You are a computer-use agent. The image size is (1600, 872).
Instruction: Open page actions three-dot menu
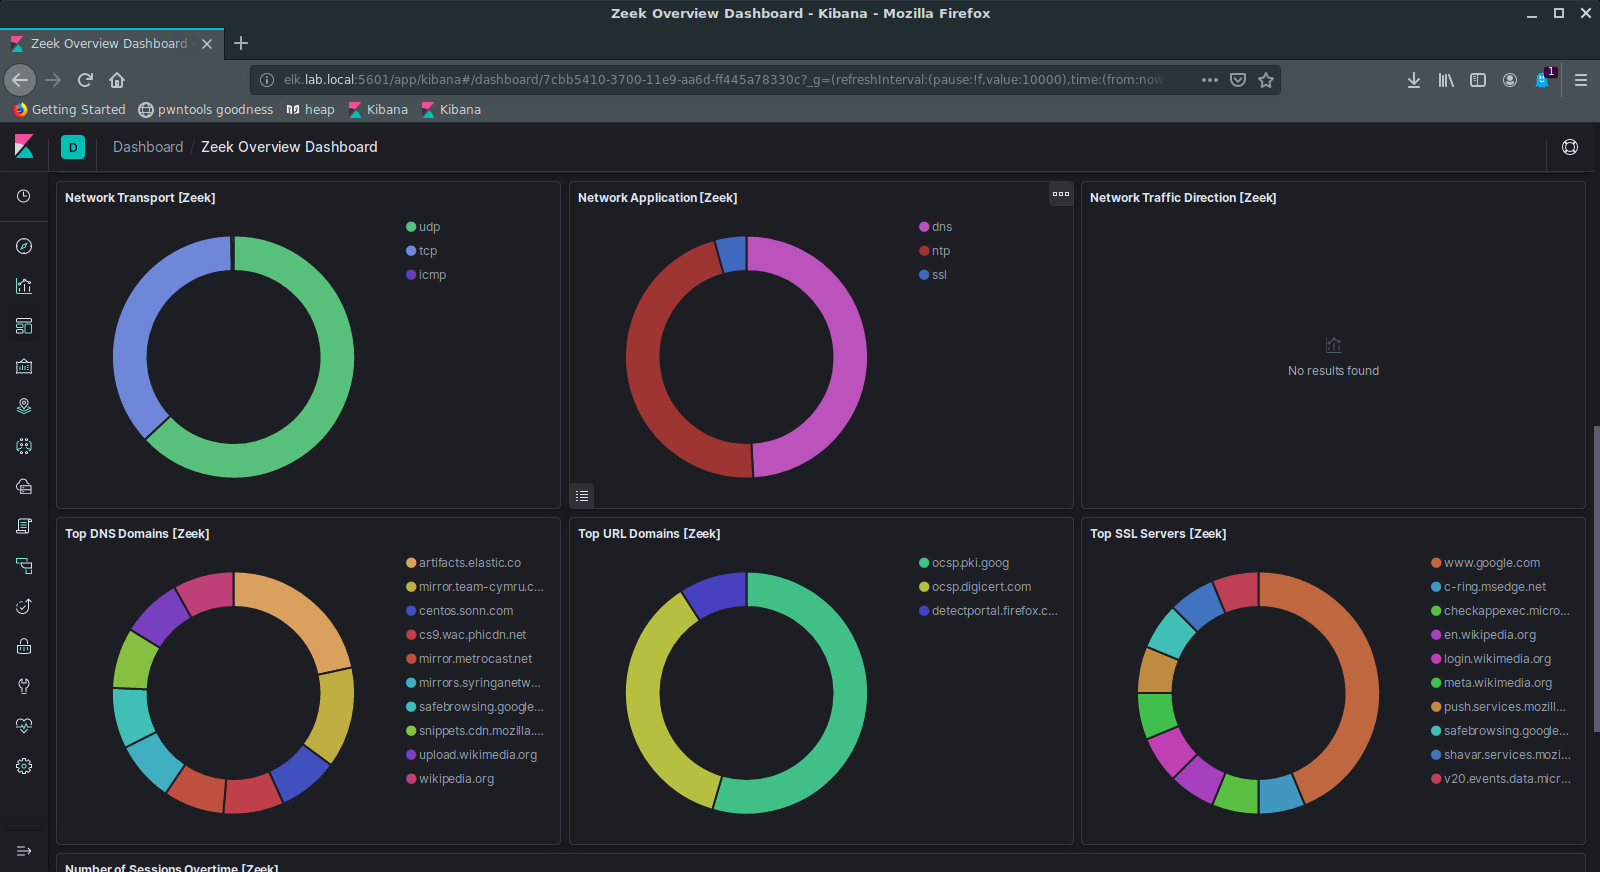click(1210, 80)
